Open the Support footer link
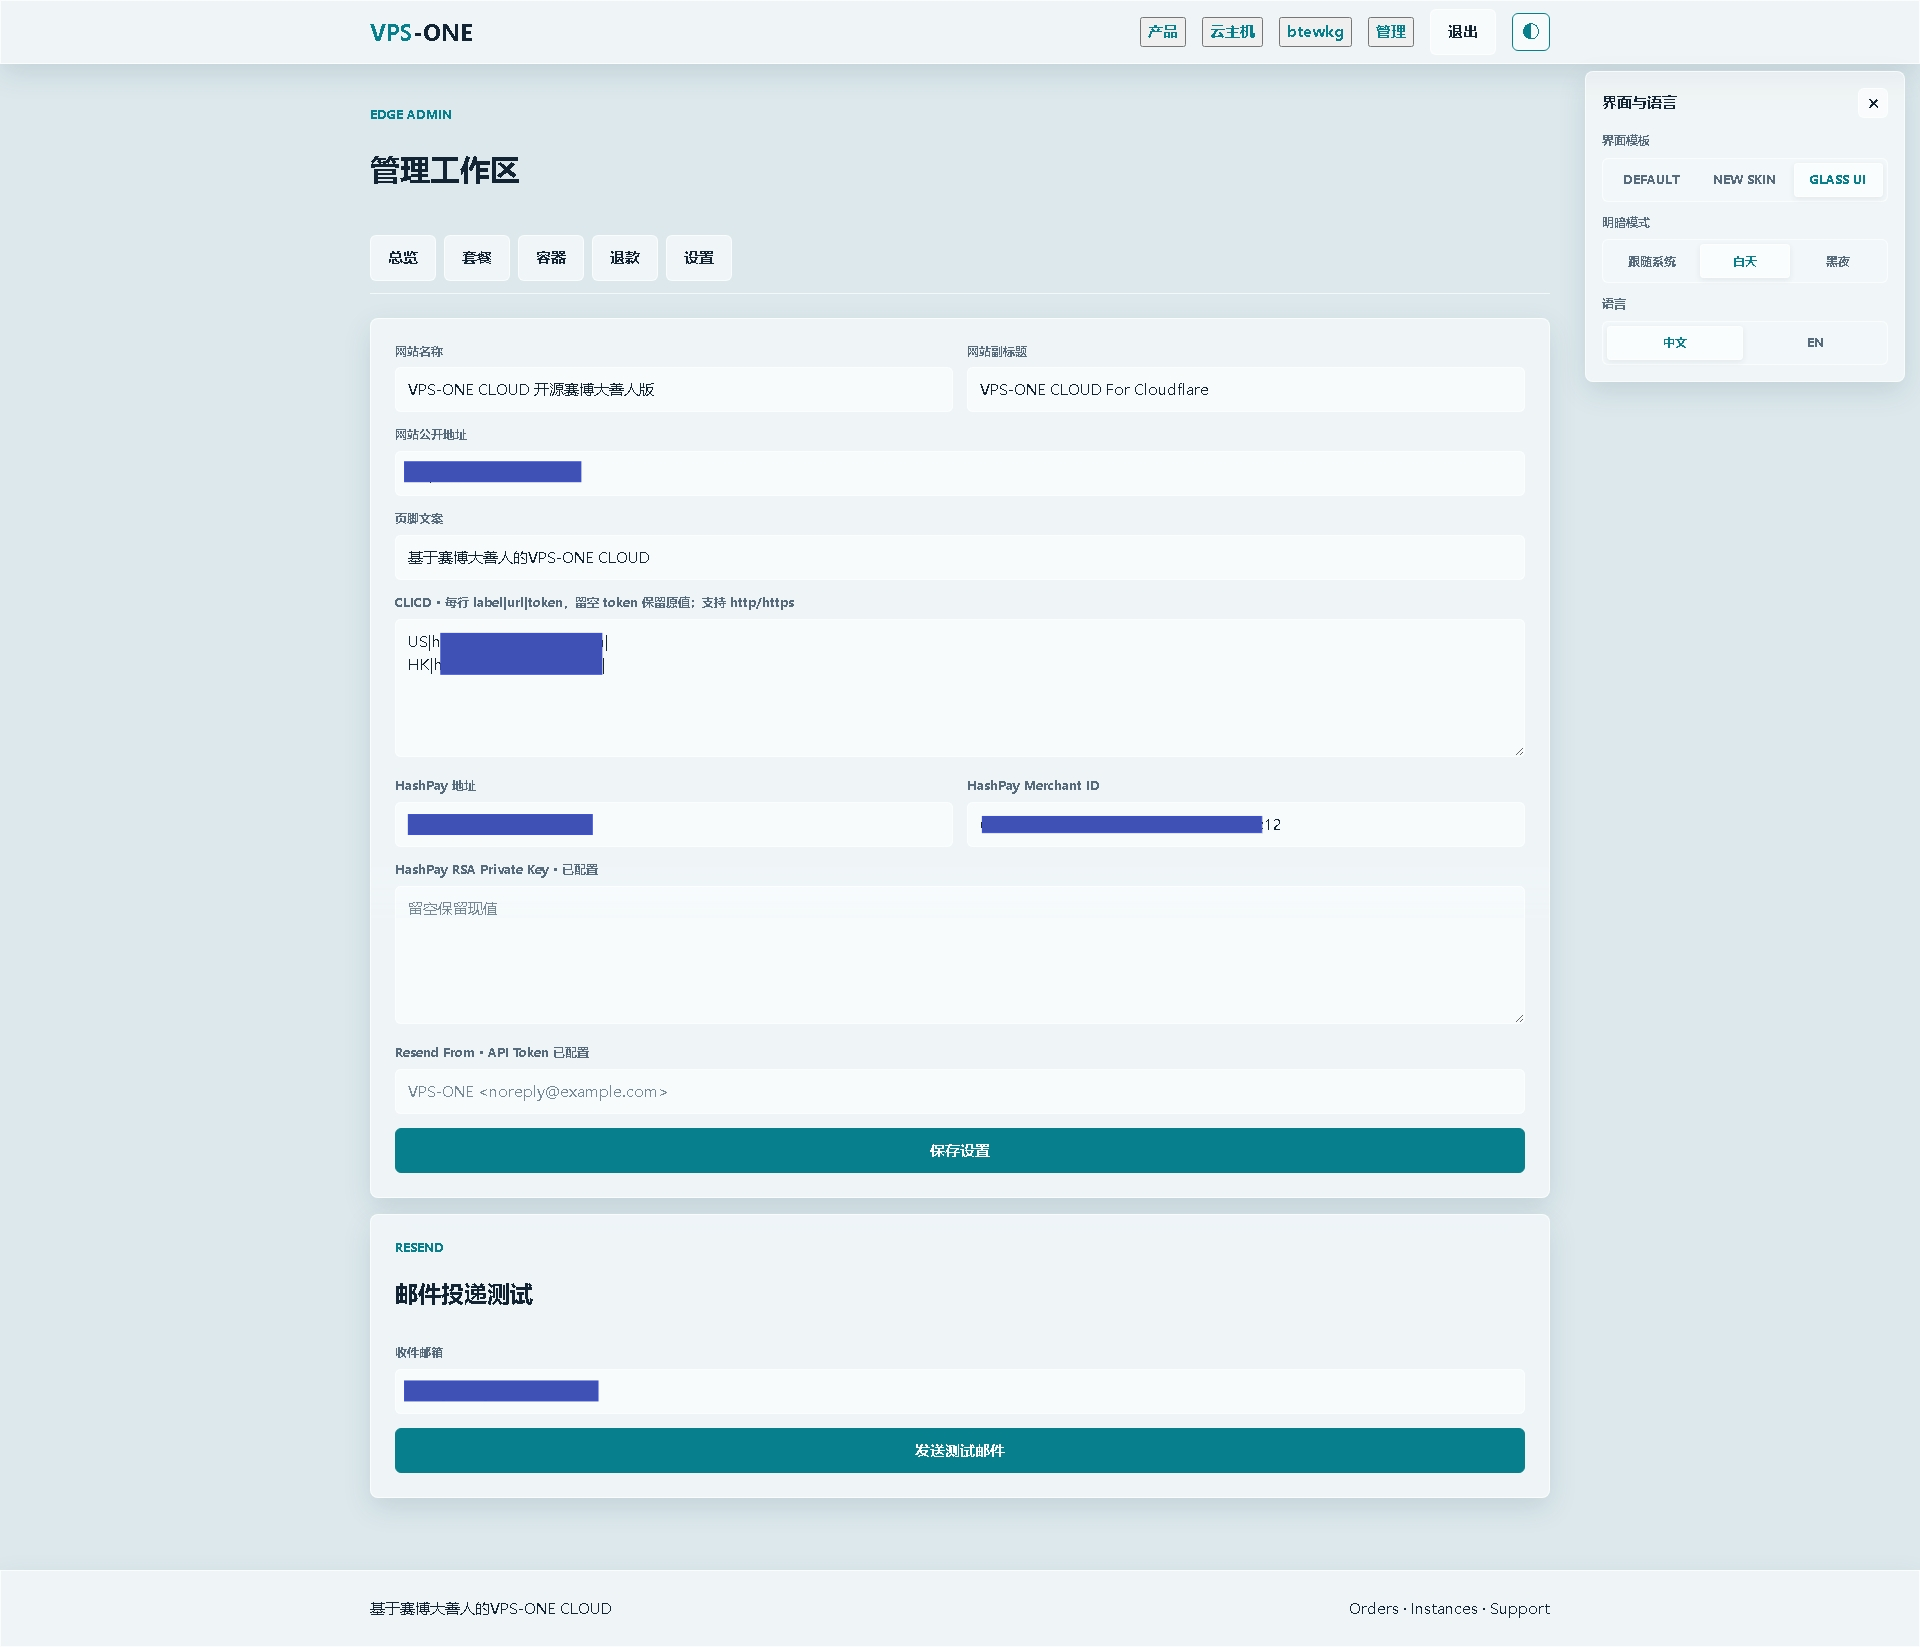The image size is (1920, 1647). point(1520,1609)
